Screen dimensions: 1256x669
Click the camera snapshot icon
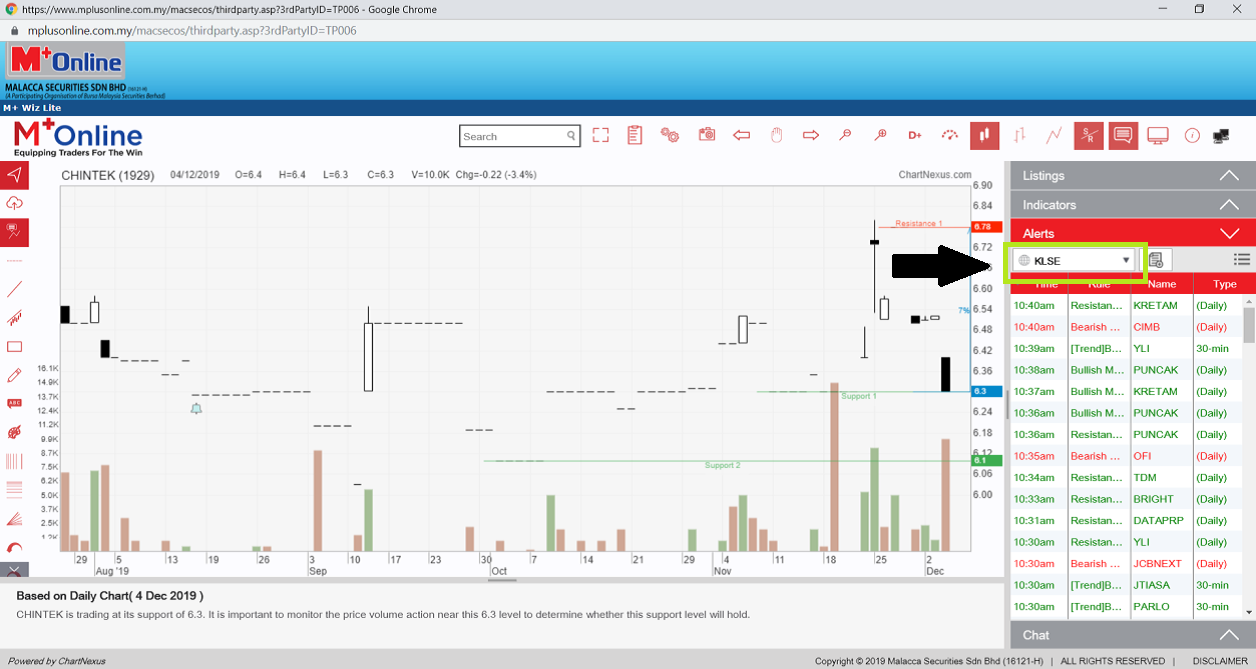pos(707,135)
